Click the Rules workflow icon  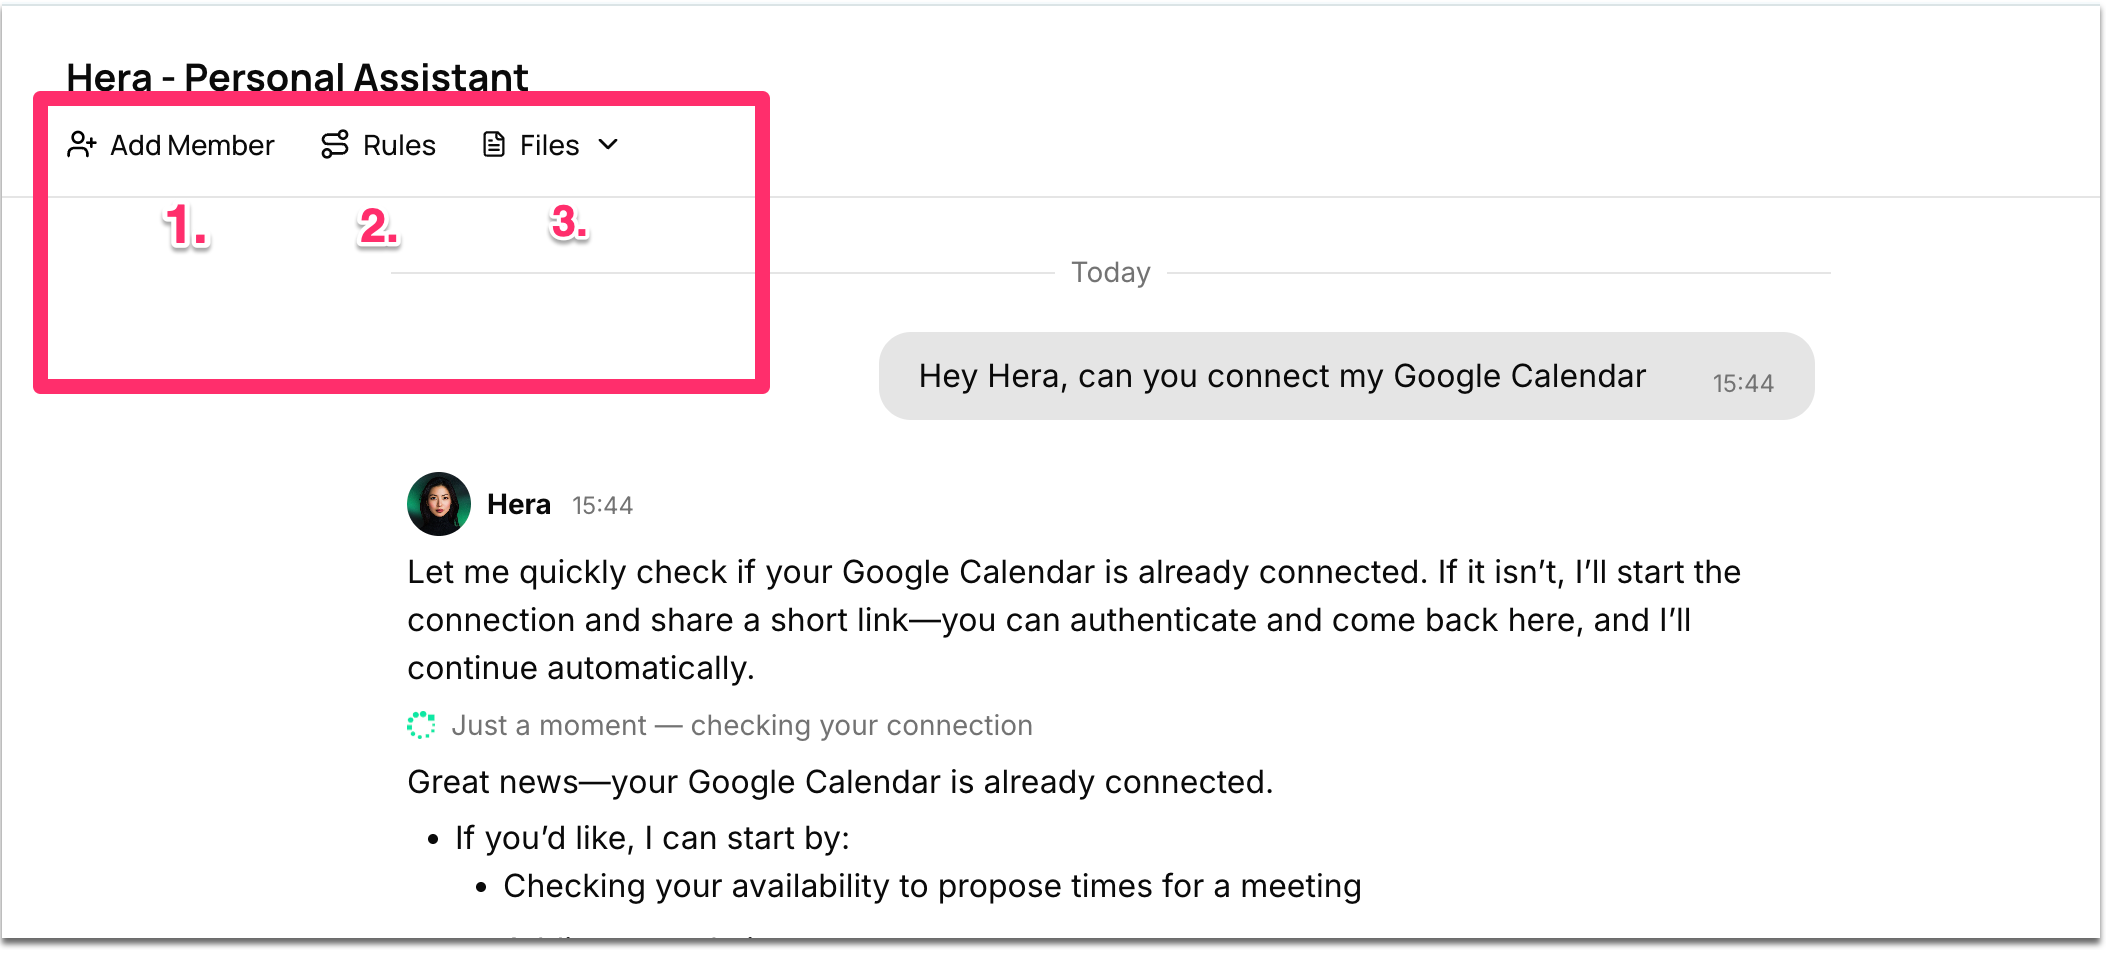335,145
